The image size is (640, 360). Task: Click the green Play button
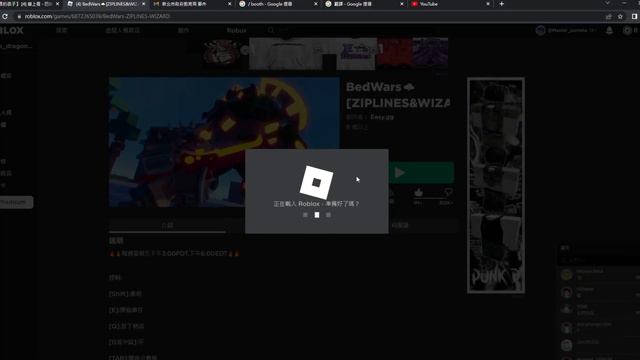tap(421, 173)
